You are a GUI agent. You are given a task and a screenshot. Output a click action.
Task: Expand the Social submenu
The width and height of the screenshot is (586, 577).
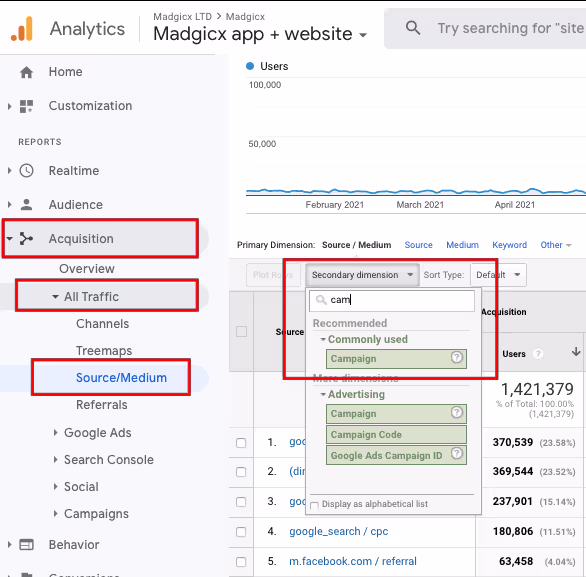point(55,487)
